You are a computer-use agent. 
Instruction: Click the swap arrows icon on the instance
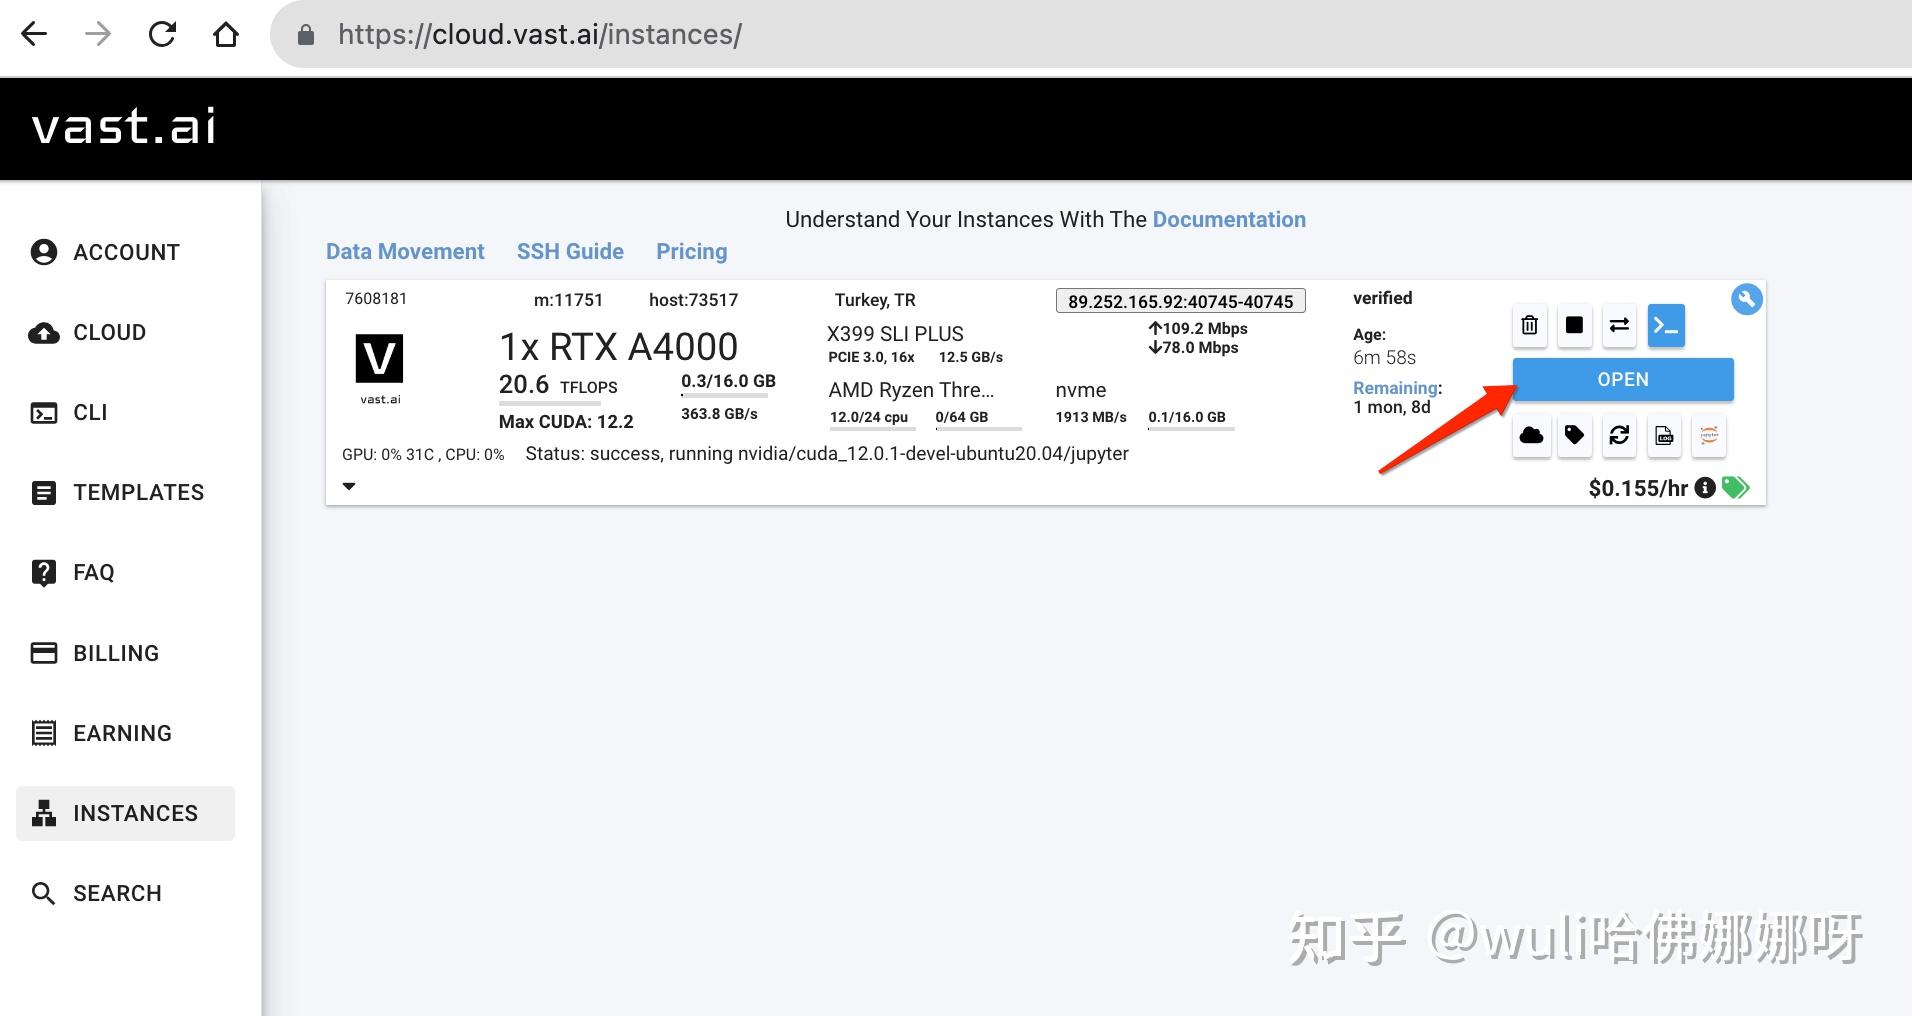(x=1620, y=325)
